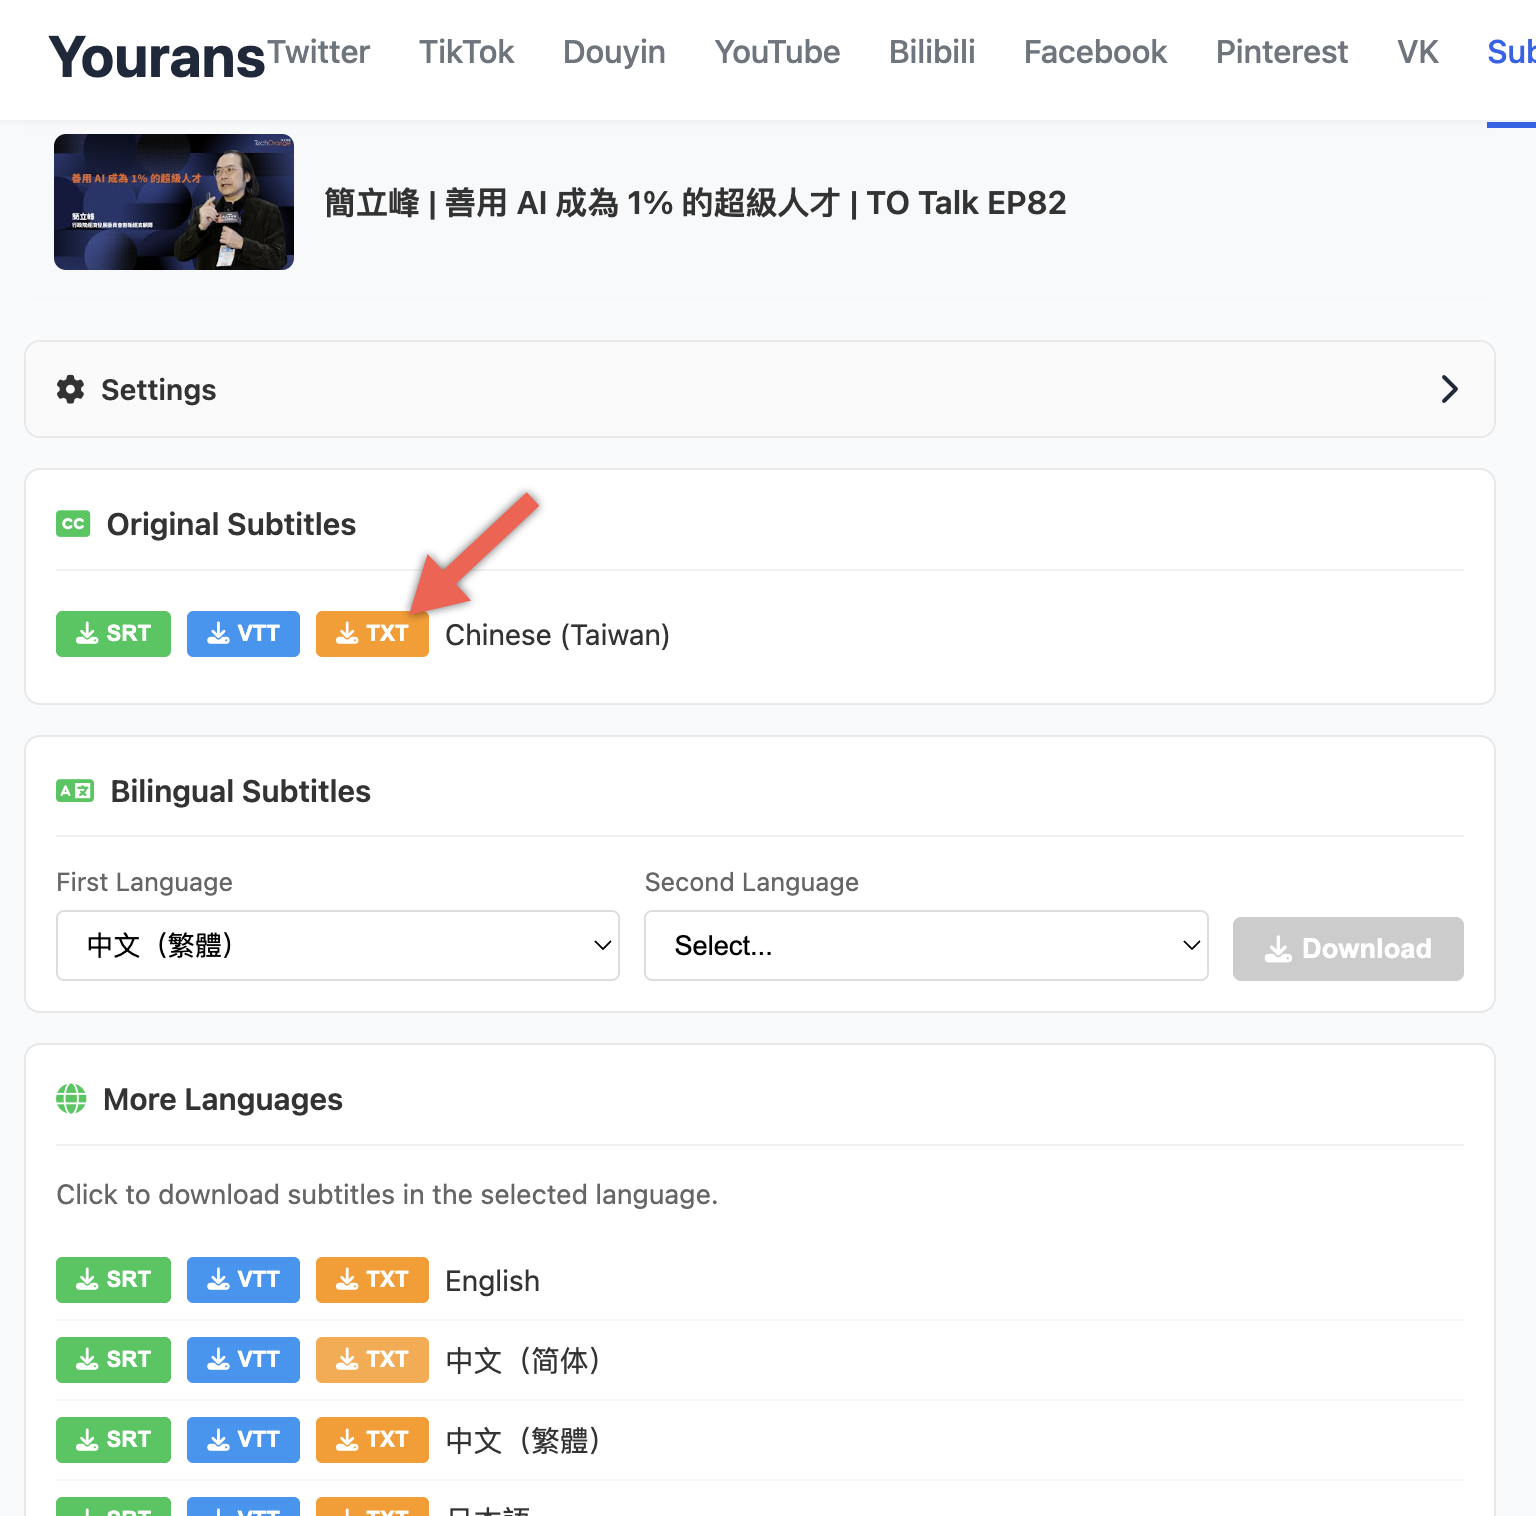Click the Yourans logo link
Image resolution: width=1536 pixels, height=1516 pixels.
click(157, 57)
